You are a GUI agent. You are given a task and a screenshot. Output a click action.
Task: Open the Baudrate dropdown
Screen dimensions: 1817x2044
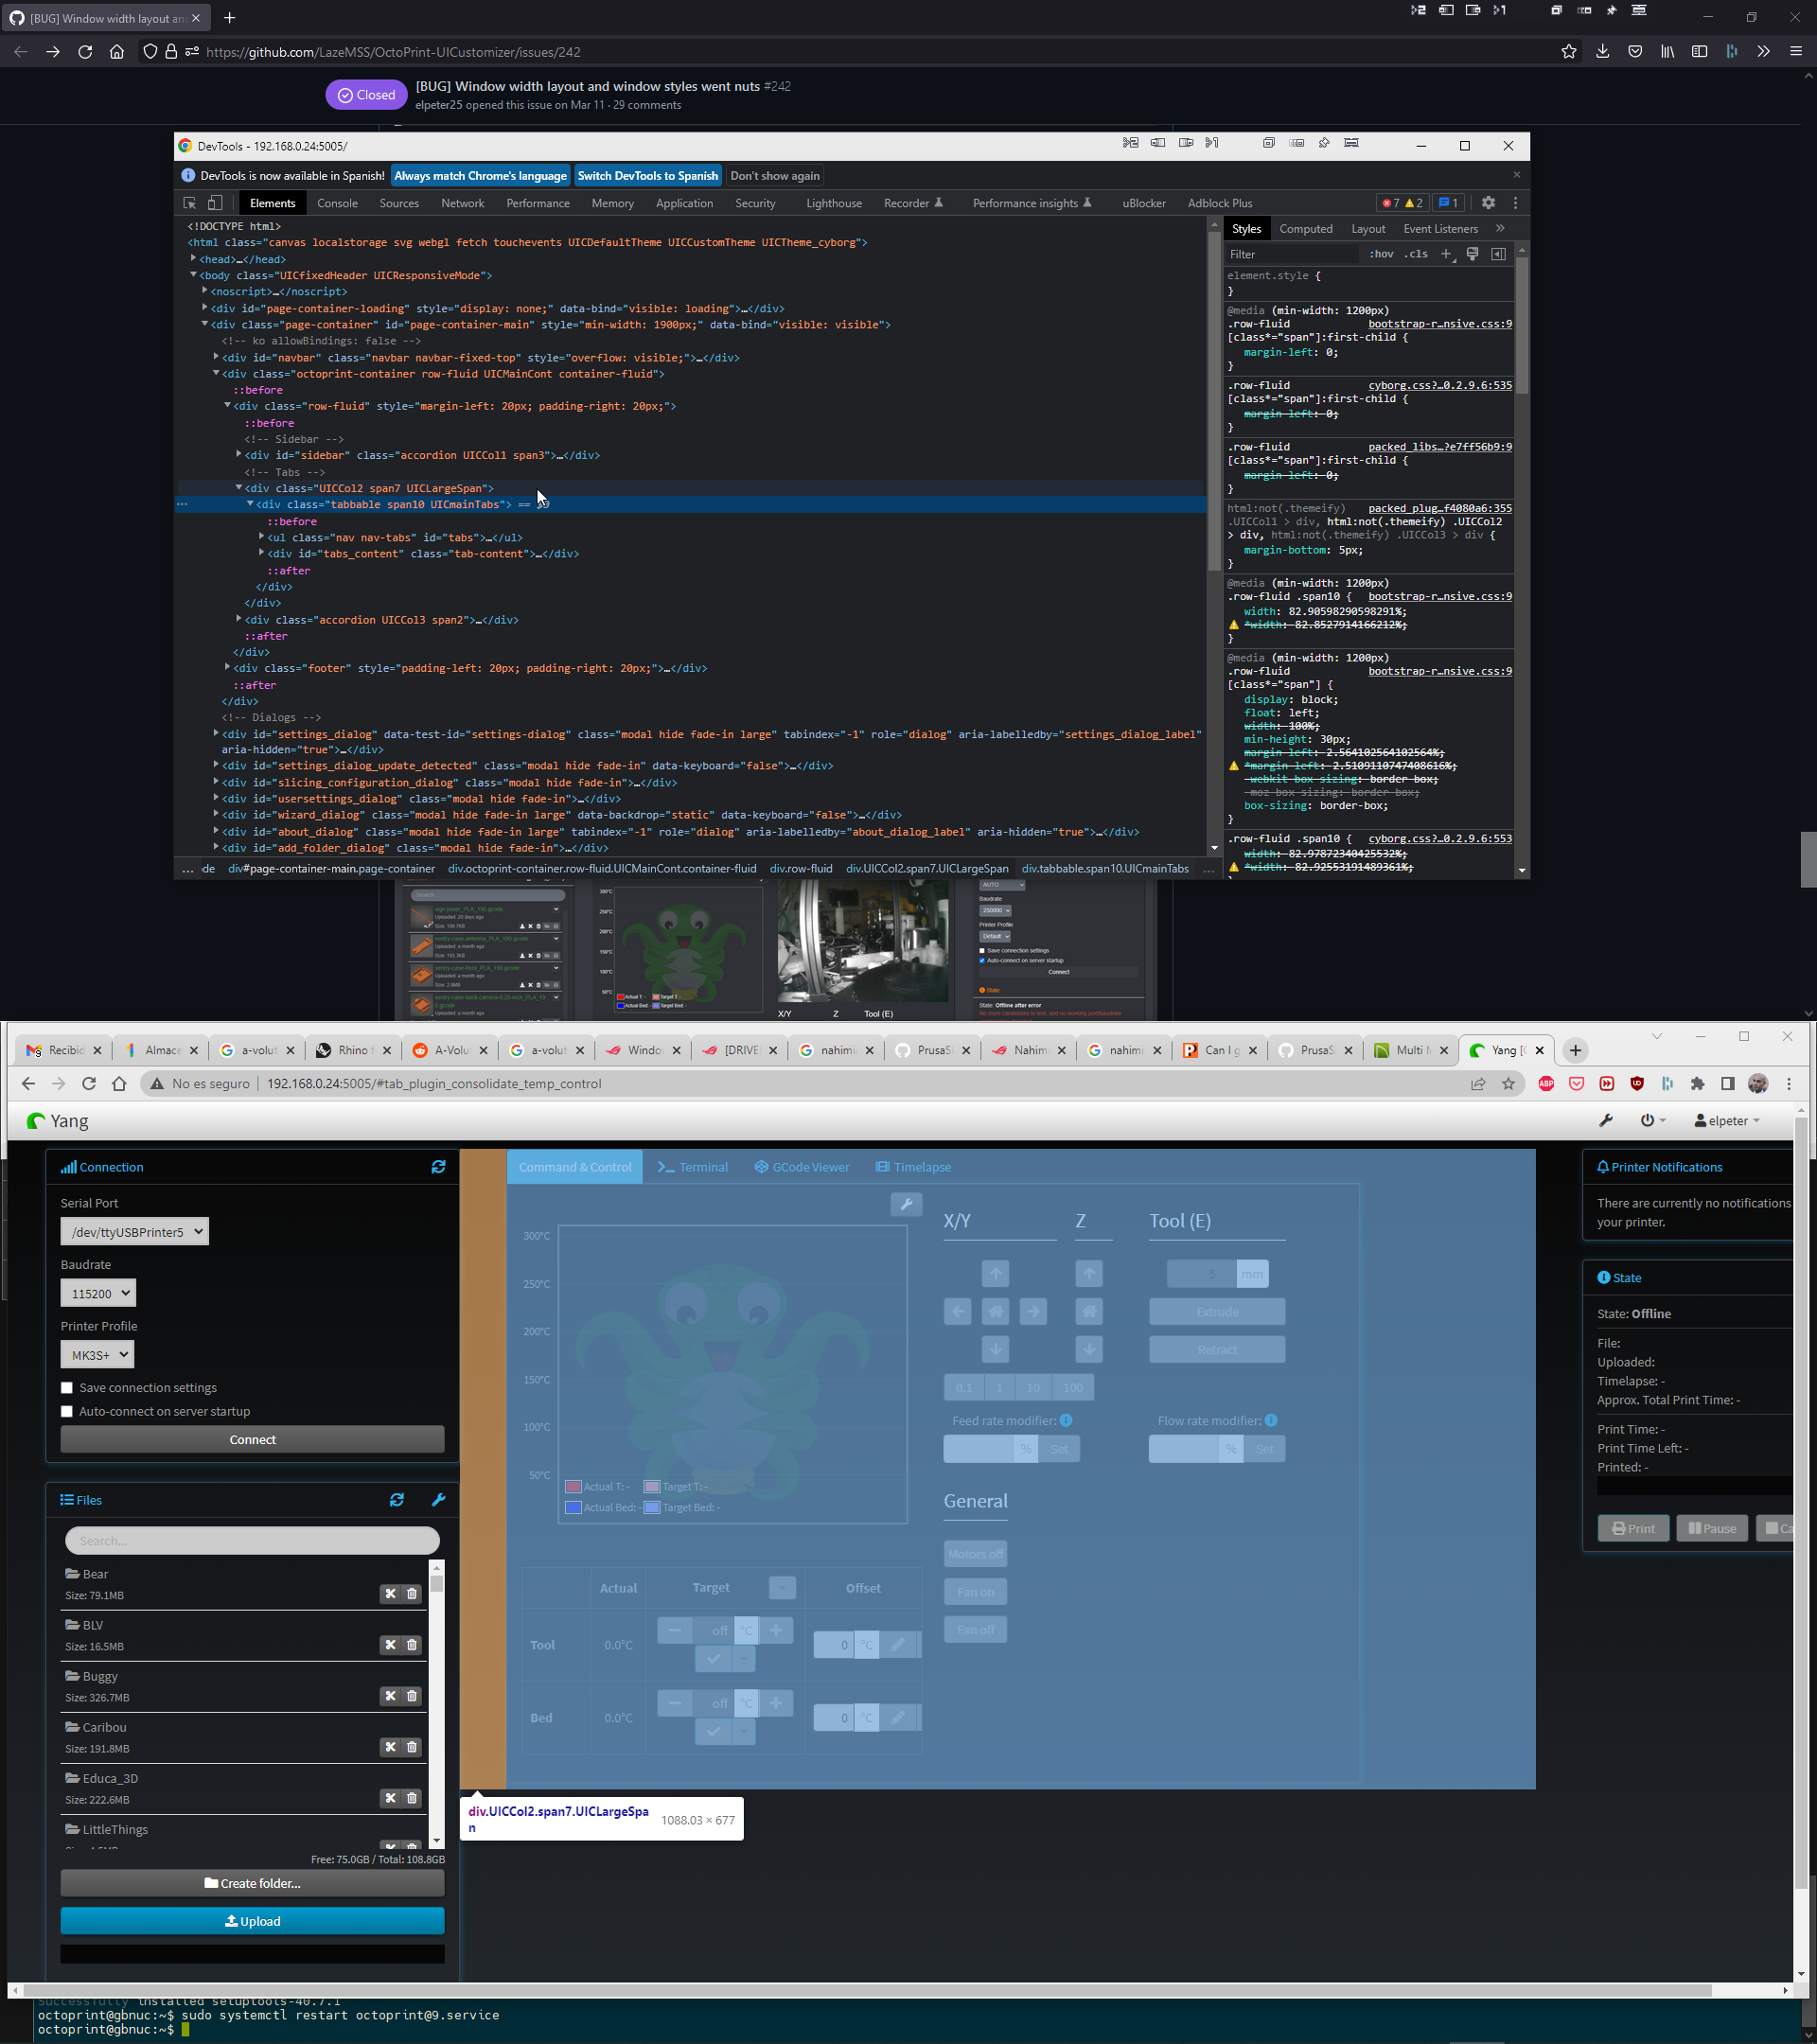tap(97, 1292)
